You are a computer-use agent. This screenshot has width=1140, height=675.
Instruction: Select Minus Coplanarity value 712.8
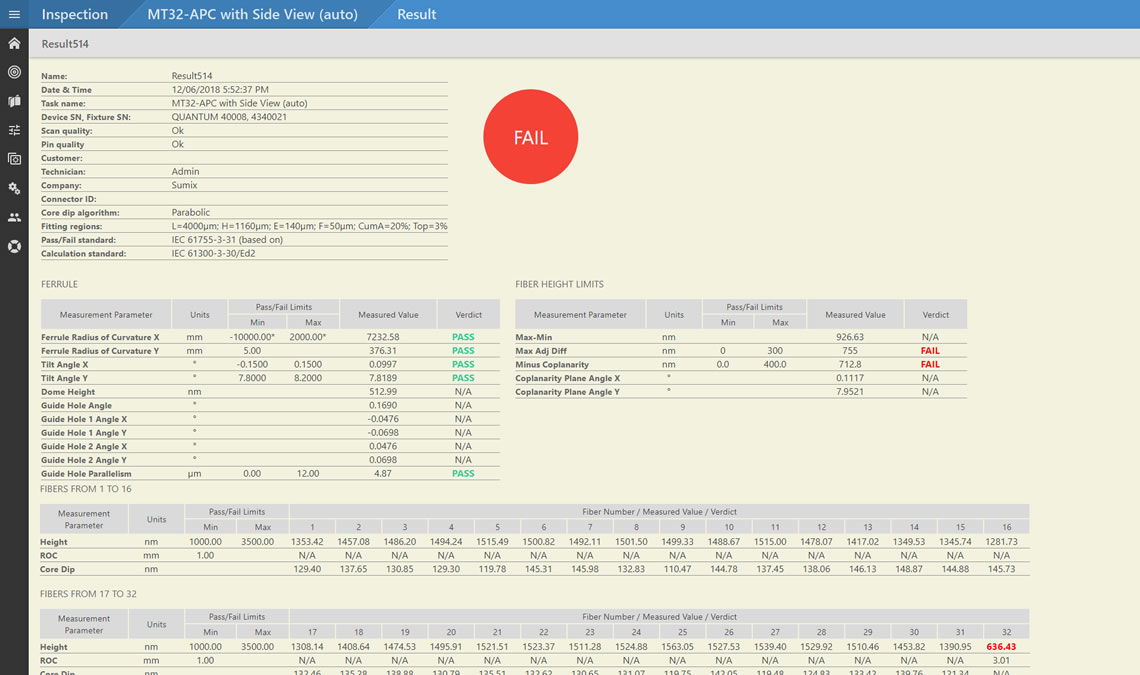point(850,364)
